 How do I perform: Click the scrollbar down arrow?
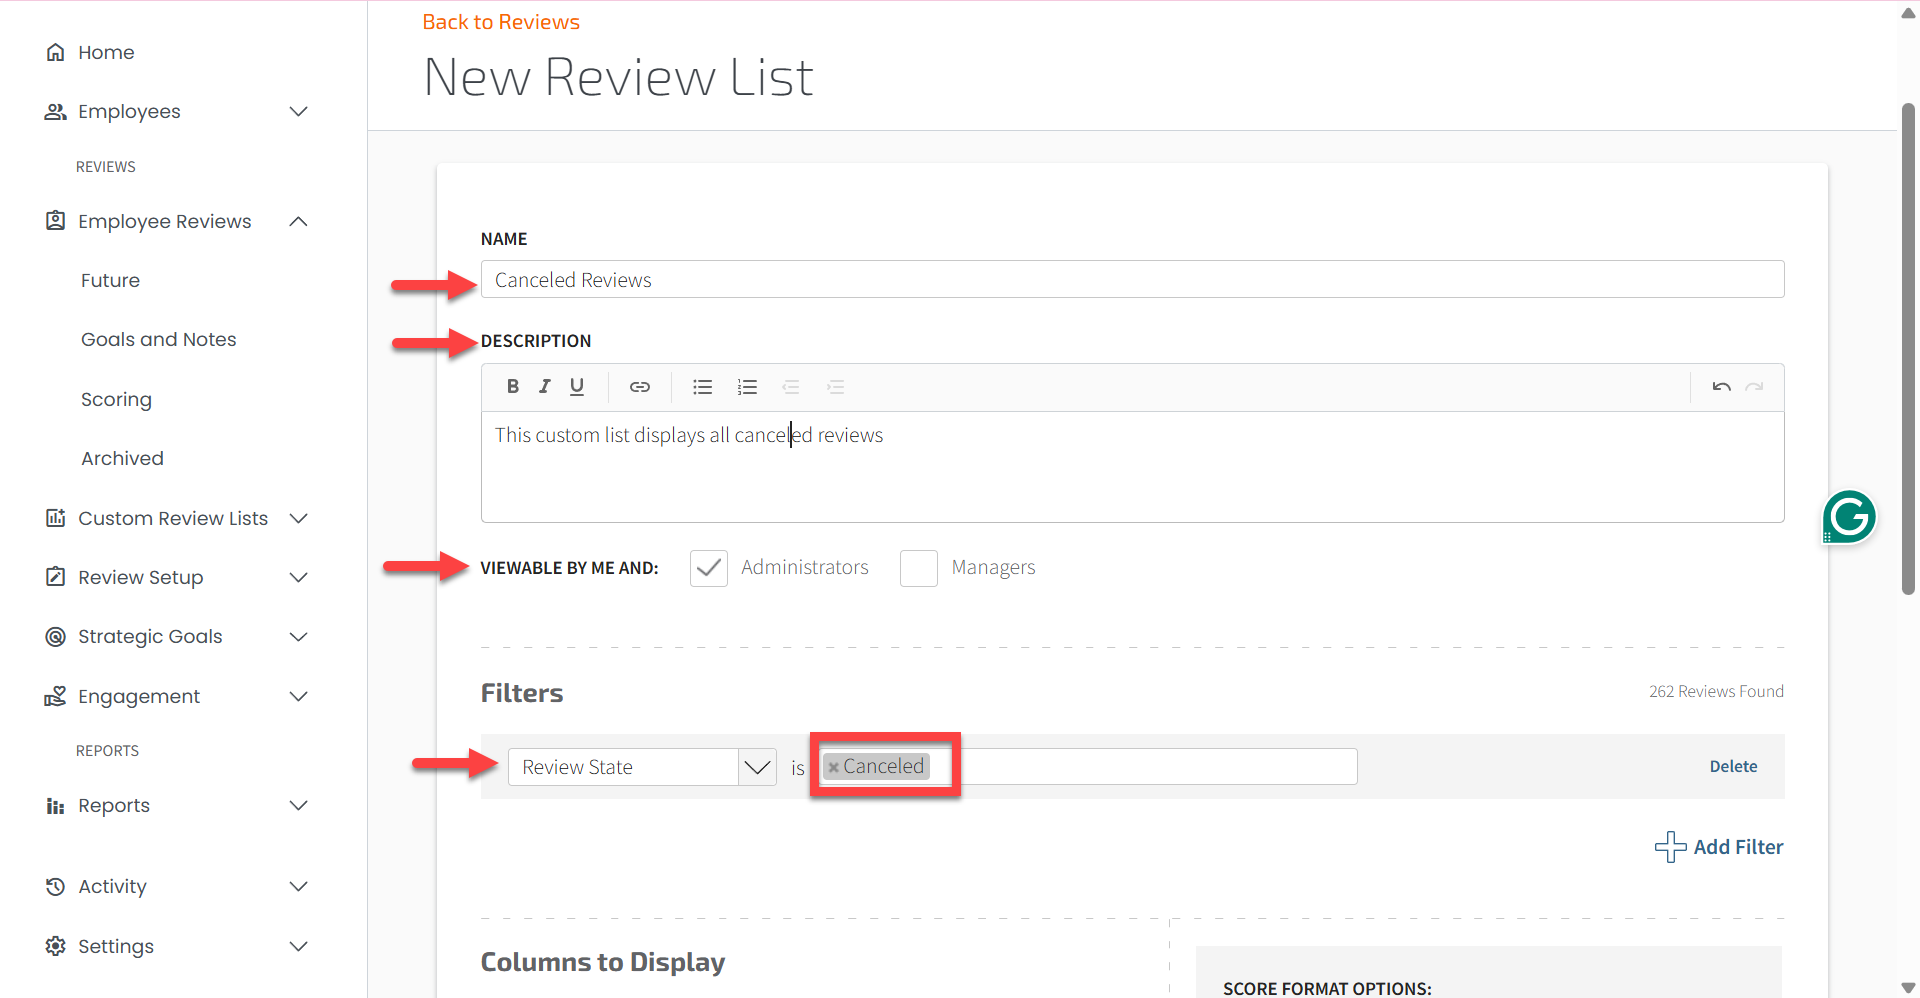point(1909,988)
